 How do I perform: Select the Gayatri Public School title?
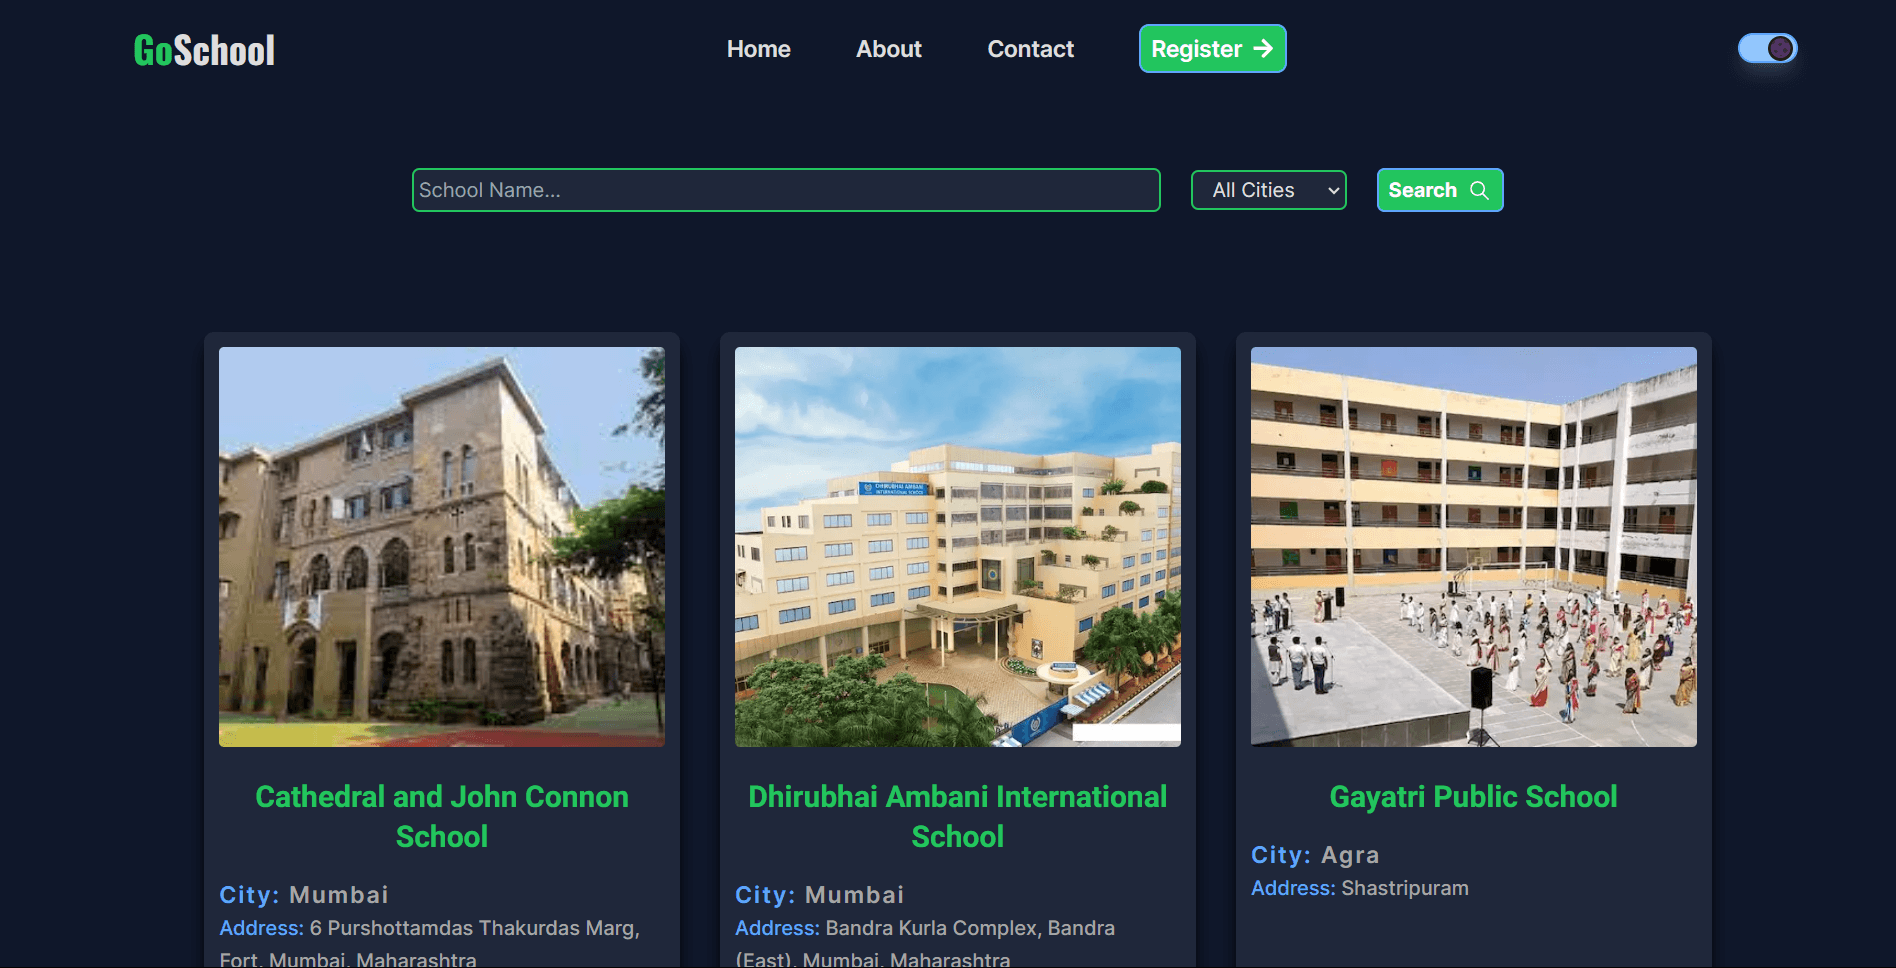(x=1474, y=797)
